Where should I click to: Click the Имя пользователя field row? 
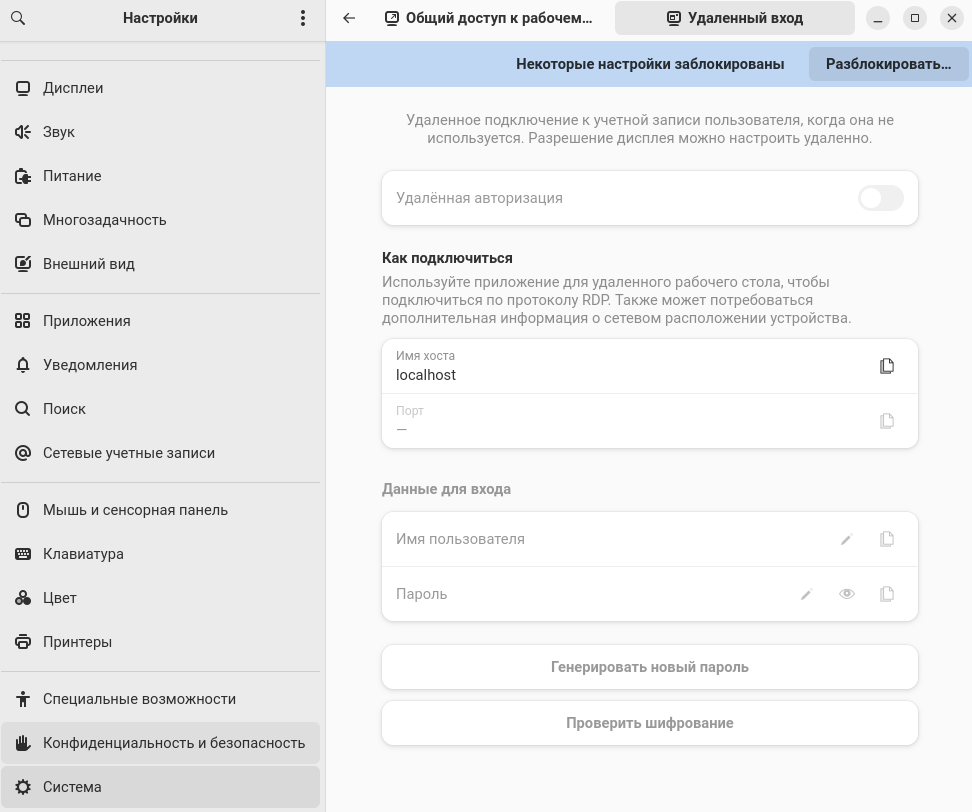[x=600, y=540]
